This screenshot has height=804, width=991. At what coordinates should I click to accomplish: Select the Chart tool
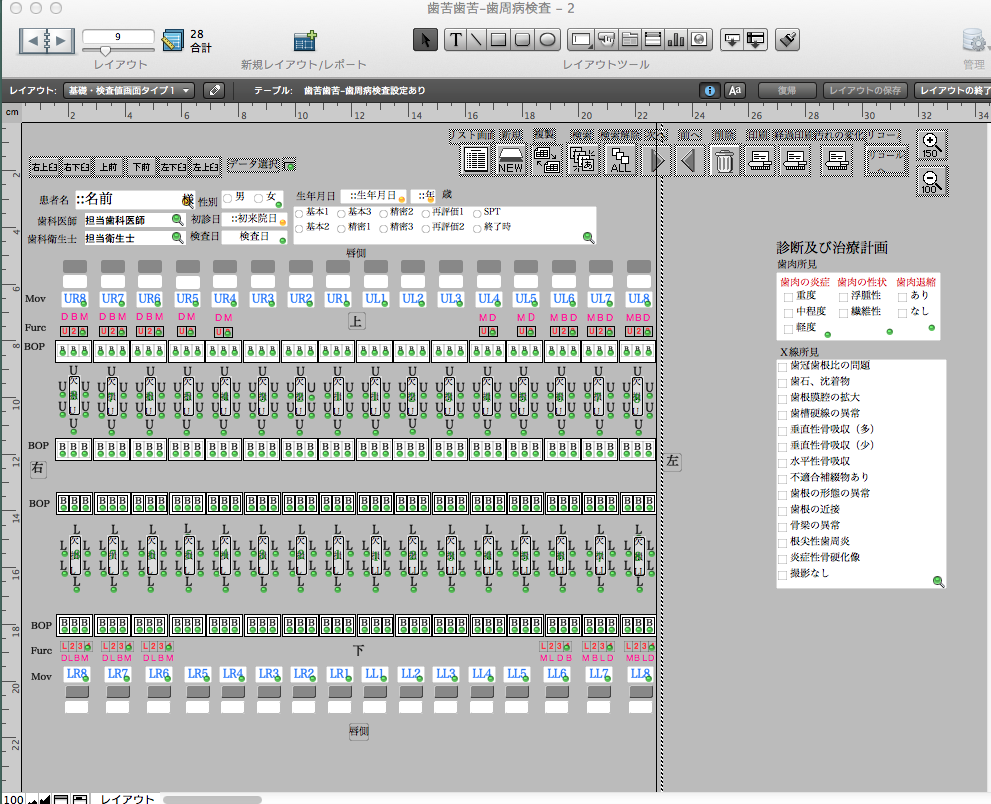click(676, 40)
